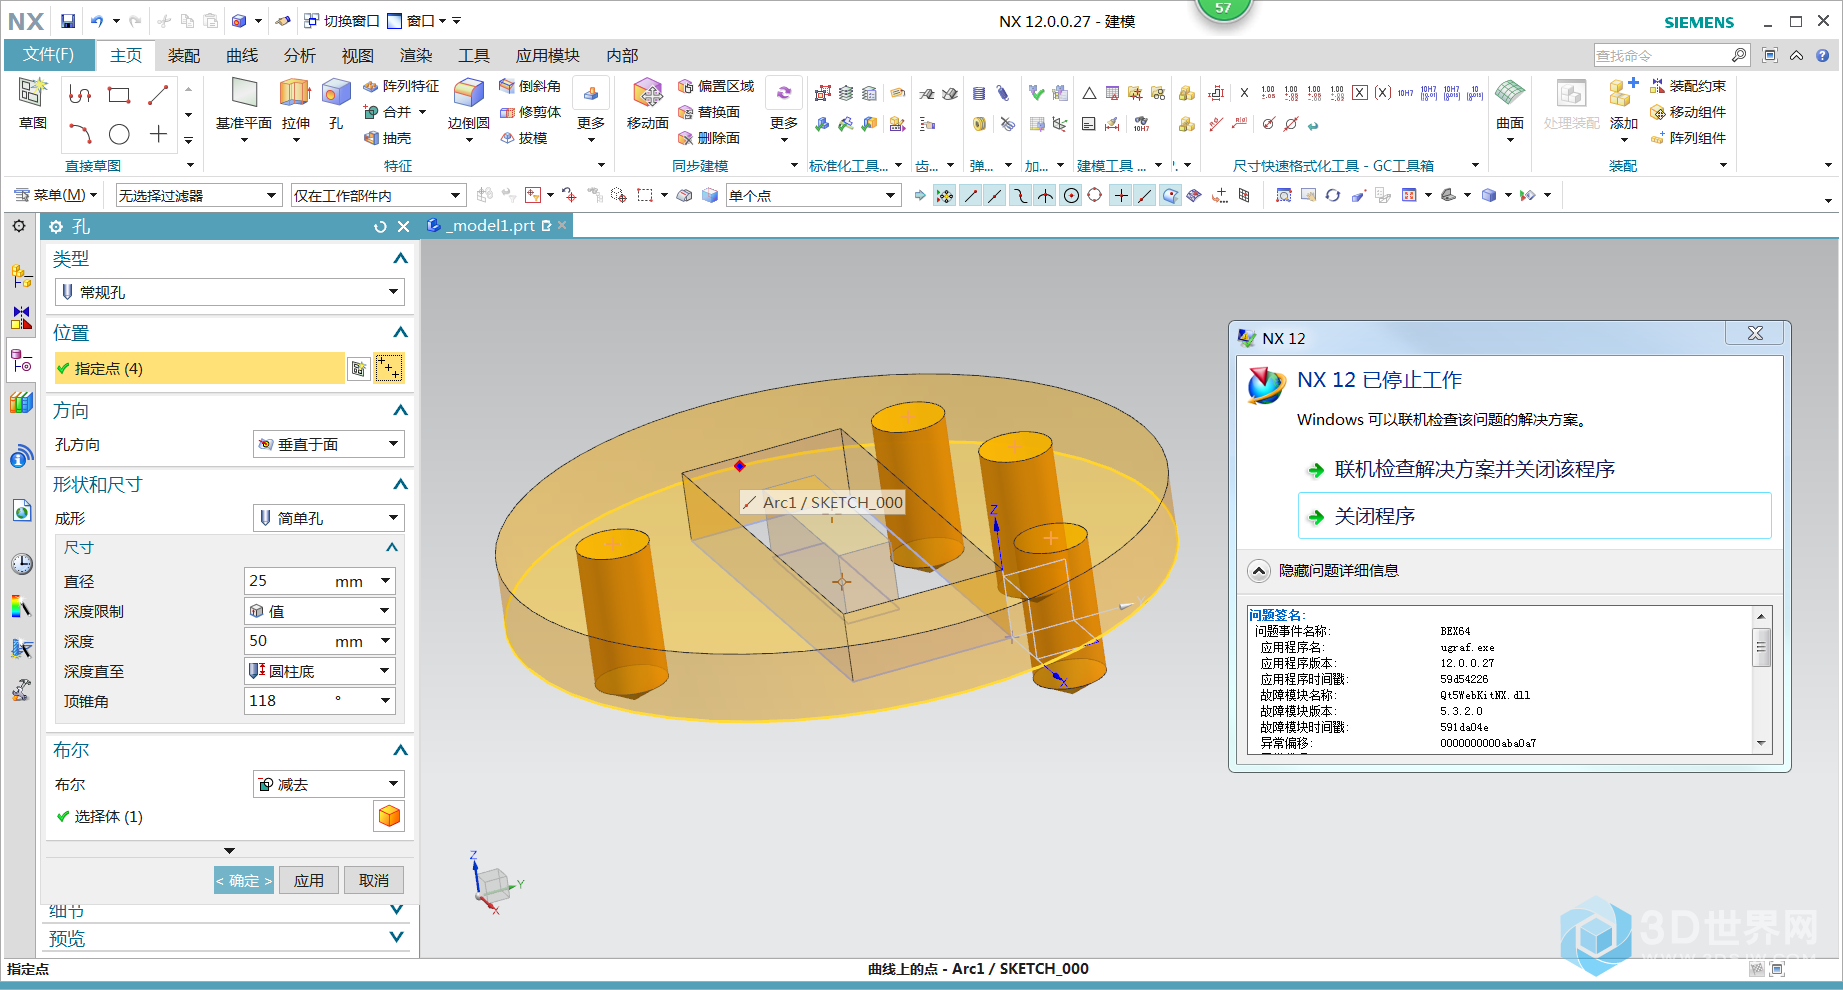Screen dimensions: 1843x990
Task: Select Offset Region (偏置区域)
Action: [x=716, y=86]
